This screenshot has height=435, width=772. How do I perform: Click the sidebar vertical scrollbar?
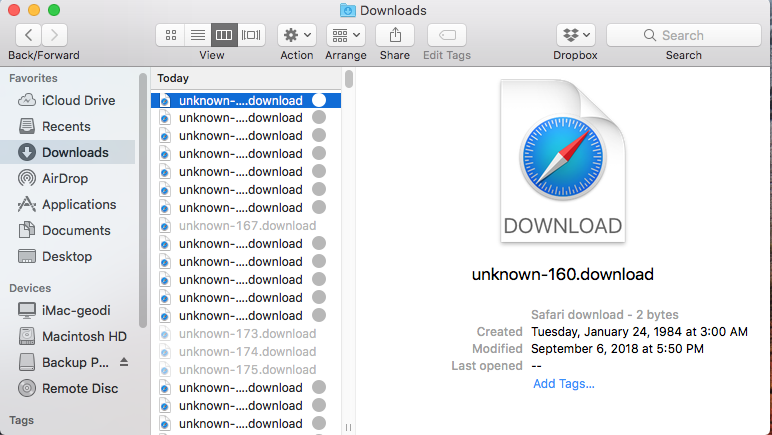point(143,200)
